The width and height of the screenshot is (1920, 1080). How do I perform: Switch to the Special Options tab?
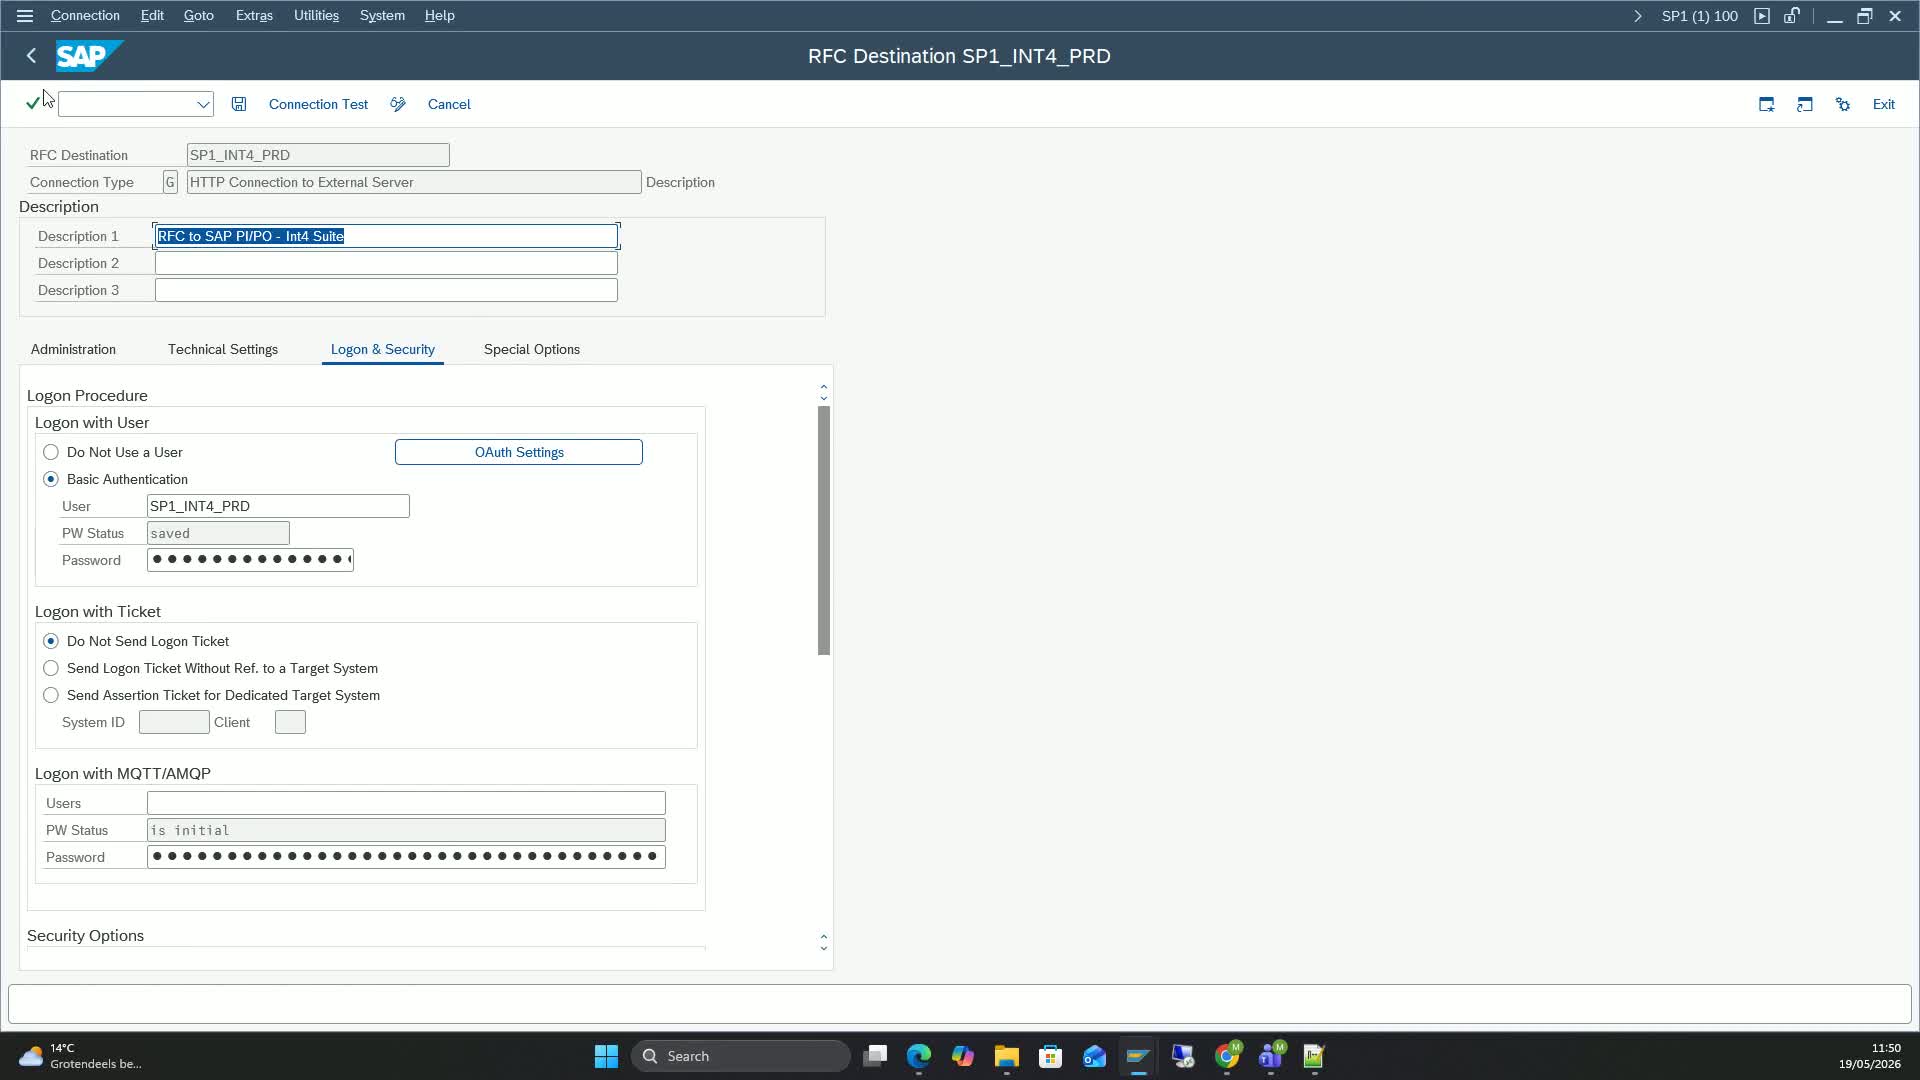[x=532, y=349]
